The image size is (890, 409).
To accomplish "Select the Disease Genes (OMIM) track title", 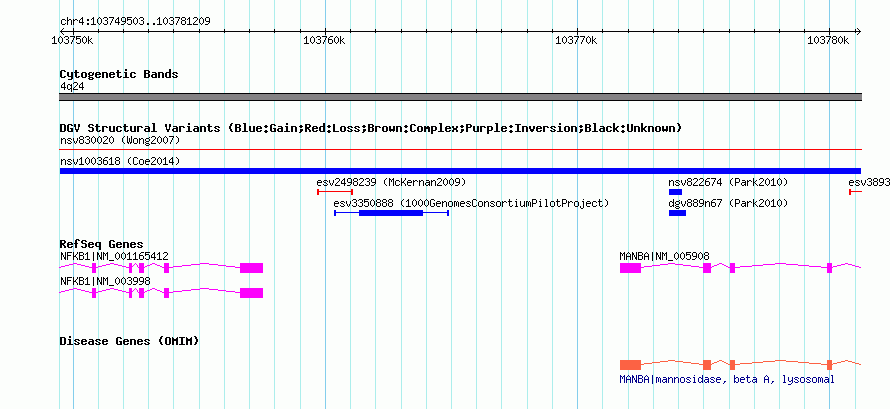I will (x=129, y=341).
